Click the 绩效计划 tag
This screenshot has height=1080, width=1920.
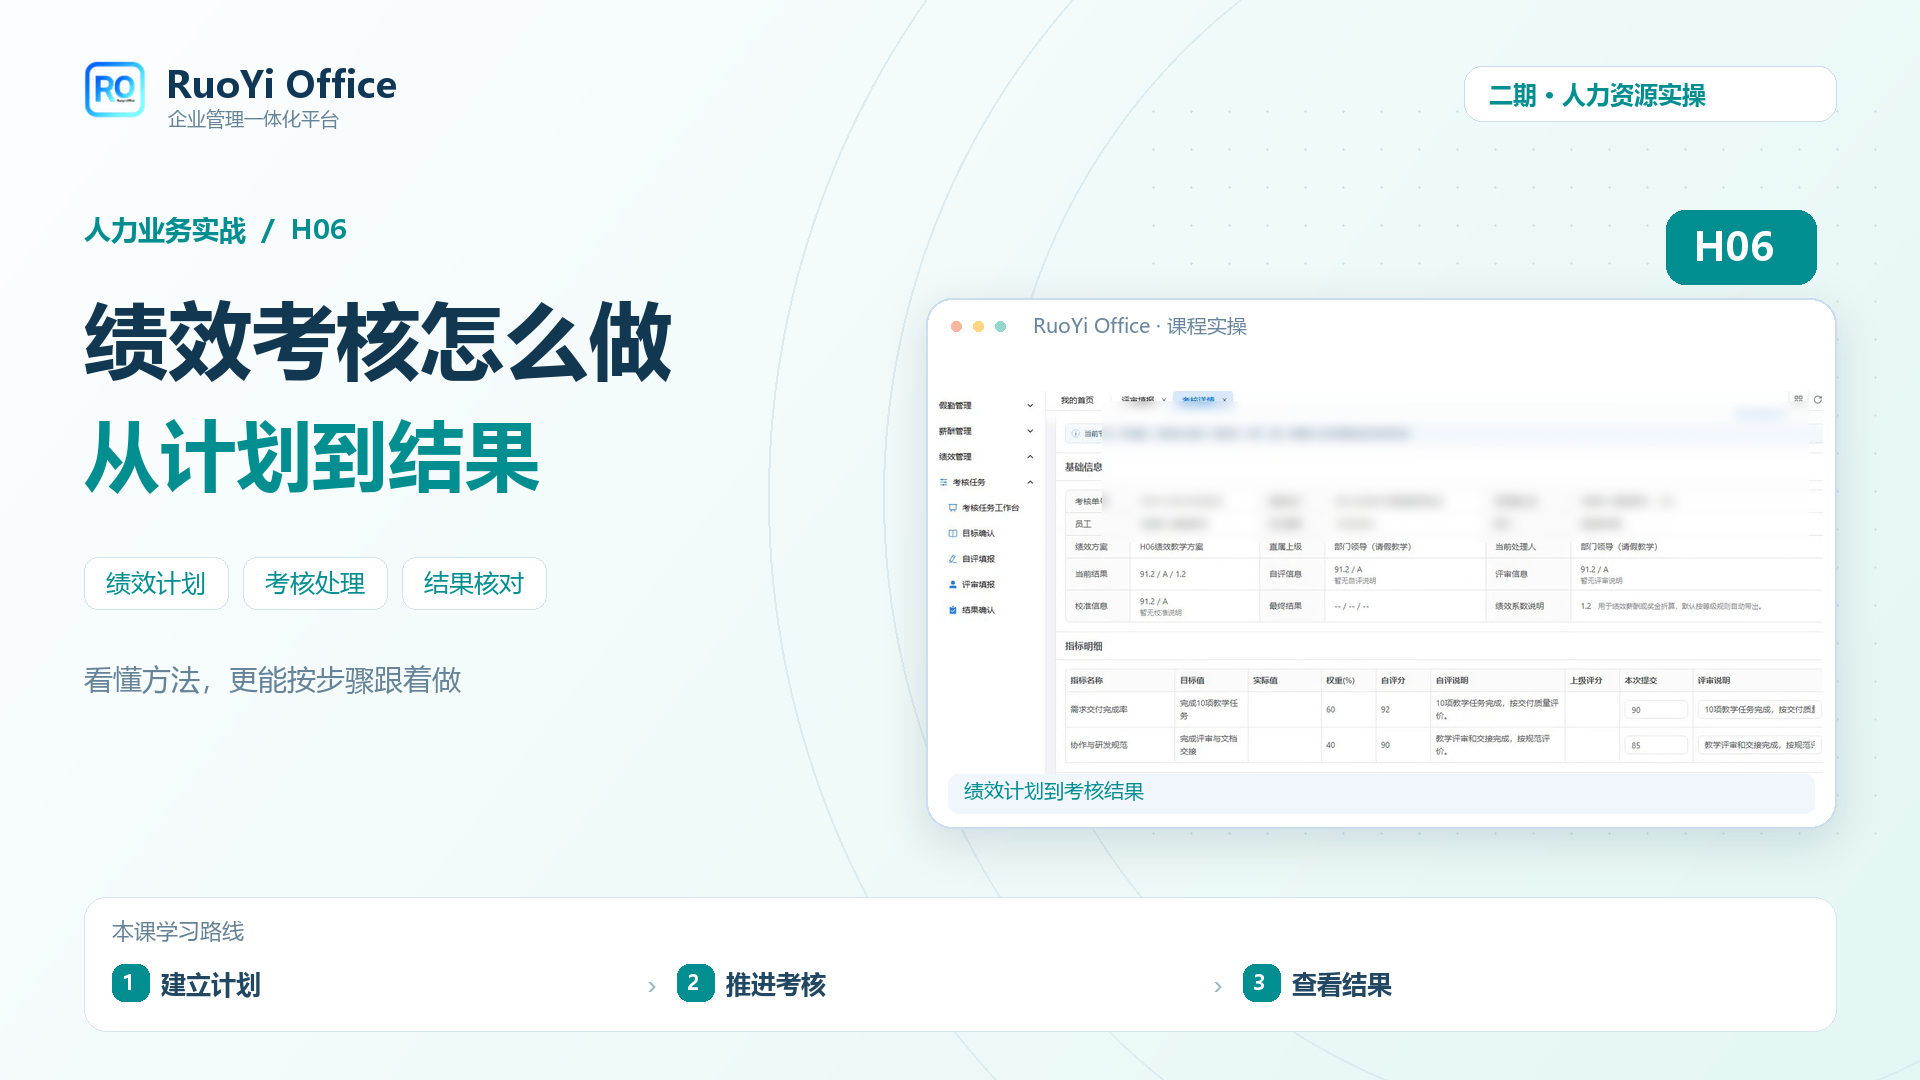pyautogui.click(x=156, y=583)
